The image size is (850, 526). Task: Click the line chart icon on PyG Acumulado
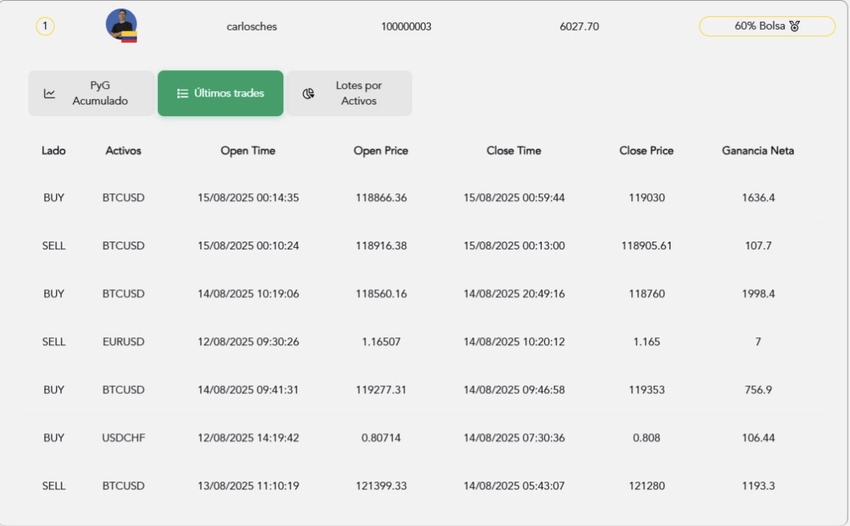(x=50, y=94)
